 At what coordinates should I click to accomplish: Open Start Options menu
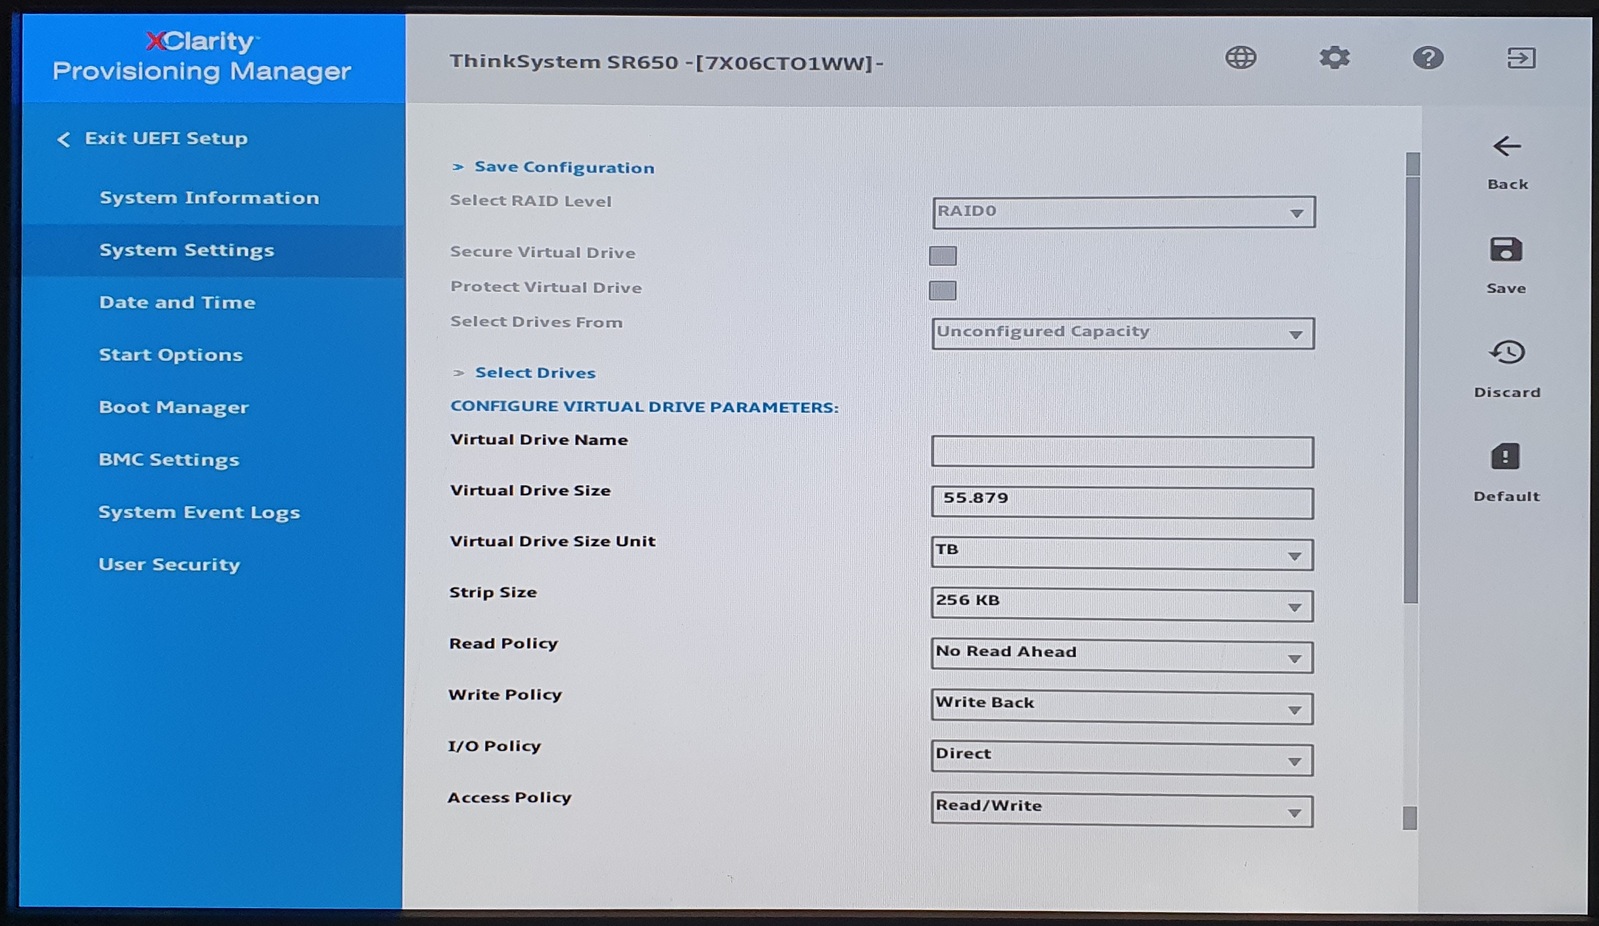tap(171, 355)
